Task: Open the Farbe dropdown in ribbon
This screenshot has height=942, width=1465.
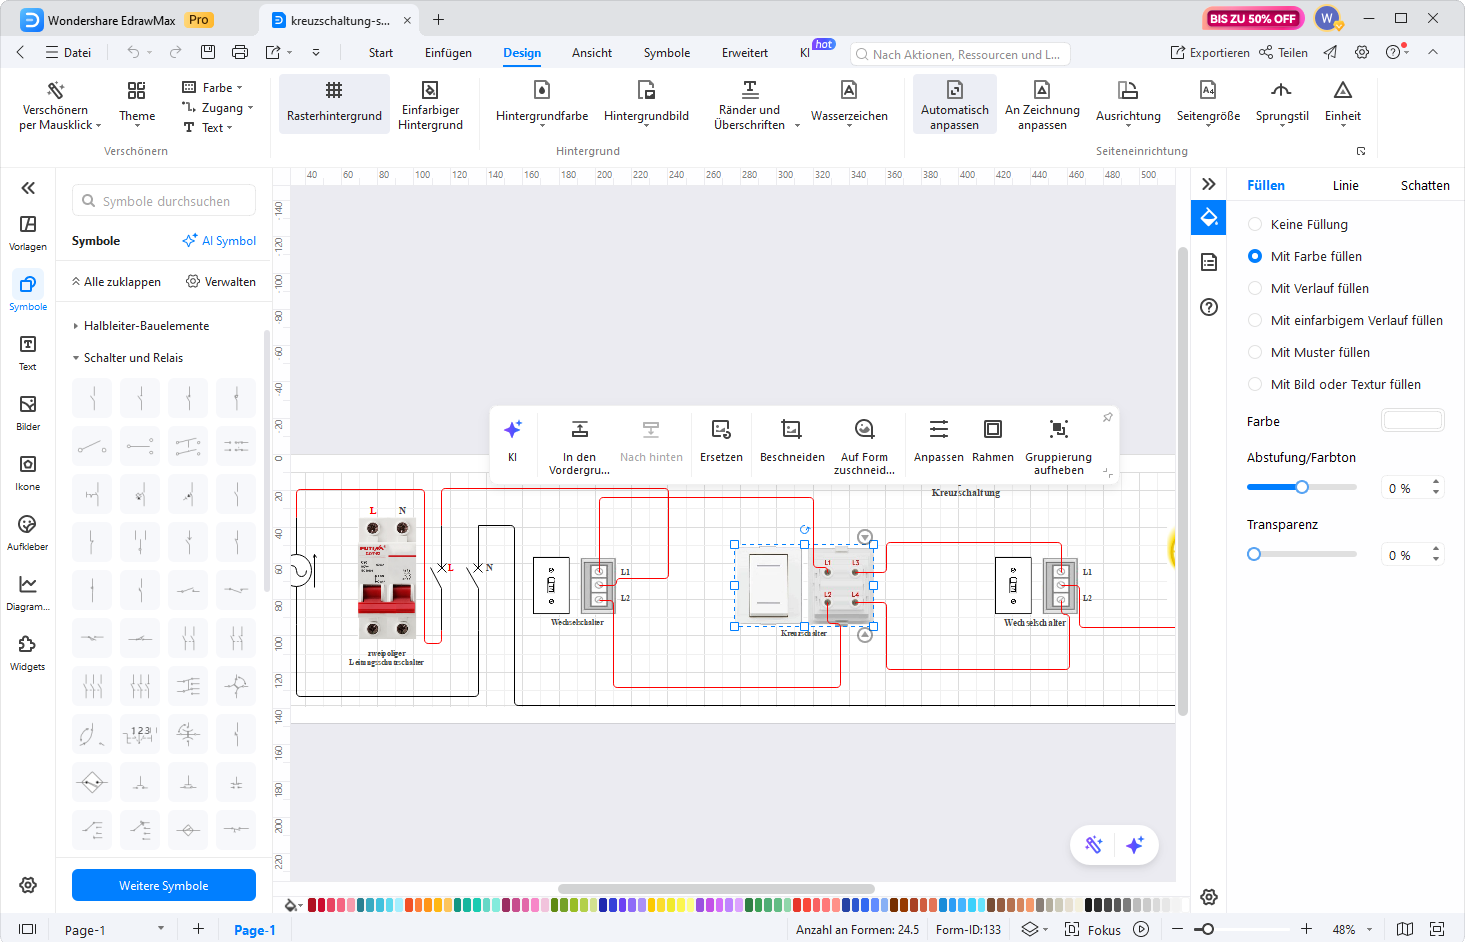Action: click(x=213, y=88)
